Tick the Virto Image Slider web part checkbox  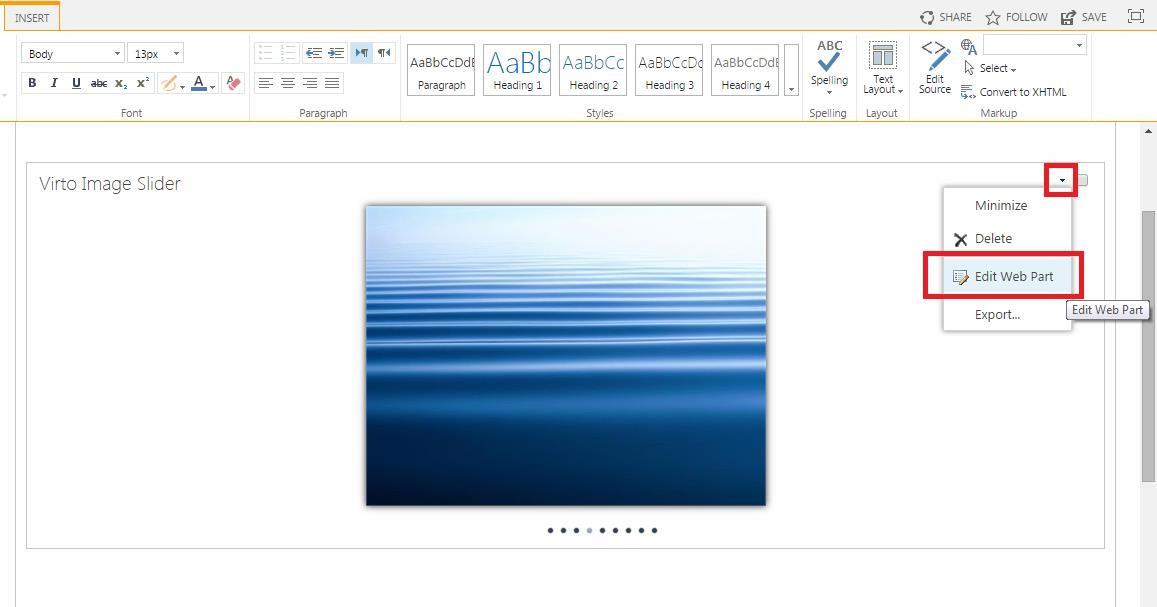(x=1082, y=180)
